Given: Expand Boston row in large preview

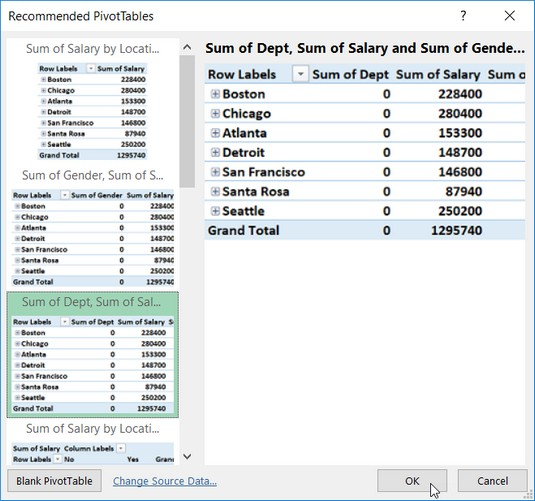Looking at the screenshot, I should [215, 94].
